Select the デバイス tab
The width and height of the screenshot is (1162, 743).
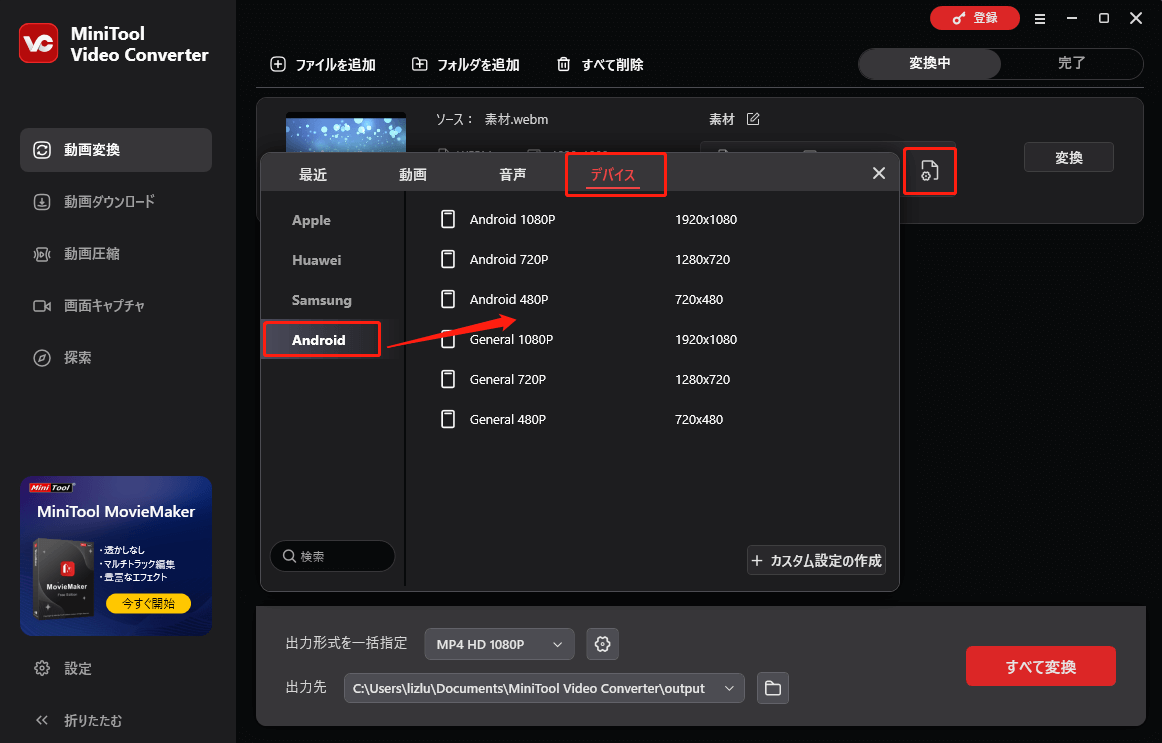(x=613, y=175)
